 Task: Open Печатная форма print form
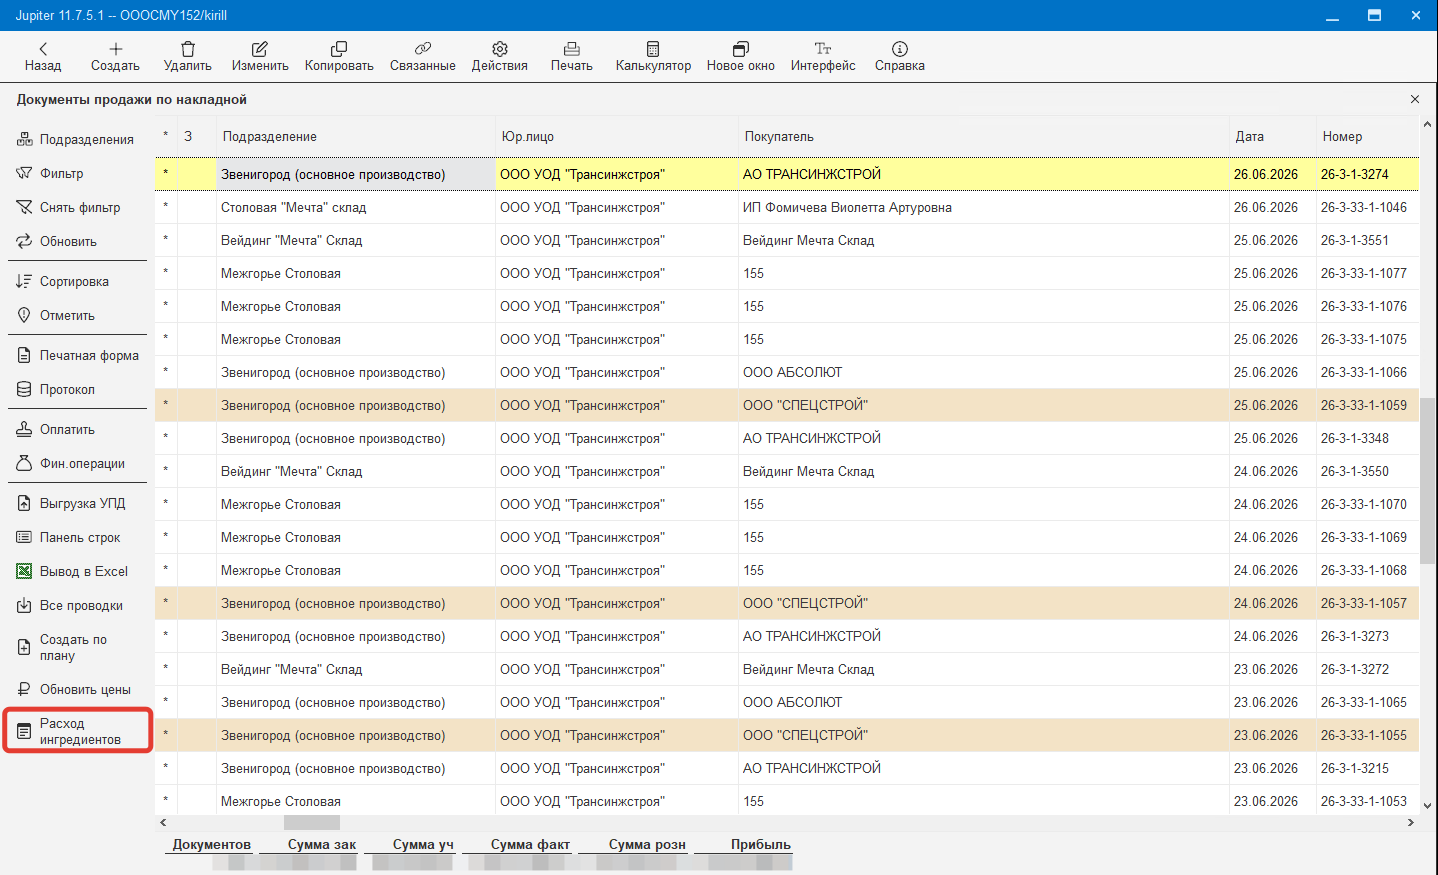pyautogui.click(x=76, y=355)
